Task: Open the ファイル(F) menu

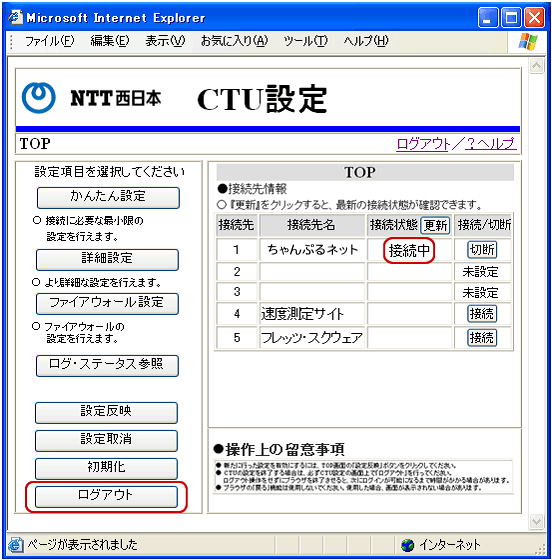Action: click(x=49, y=41)
